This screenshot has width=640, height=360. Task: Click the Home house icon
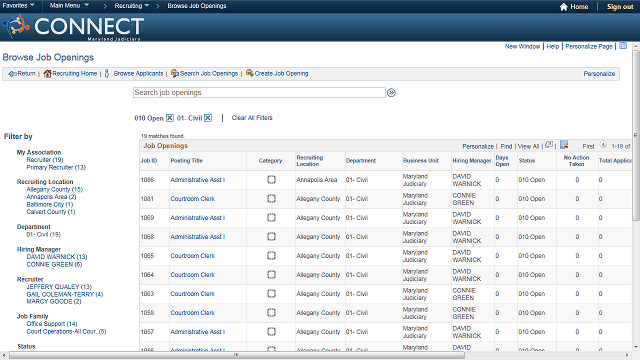point(564,7)
